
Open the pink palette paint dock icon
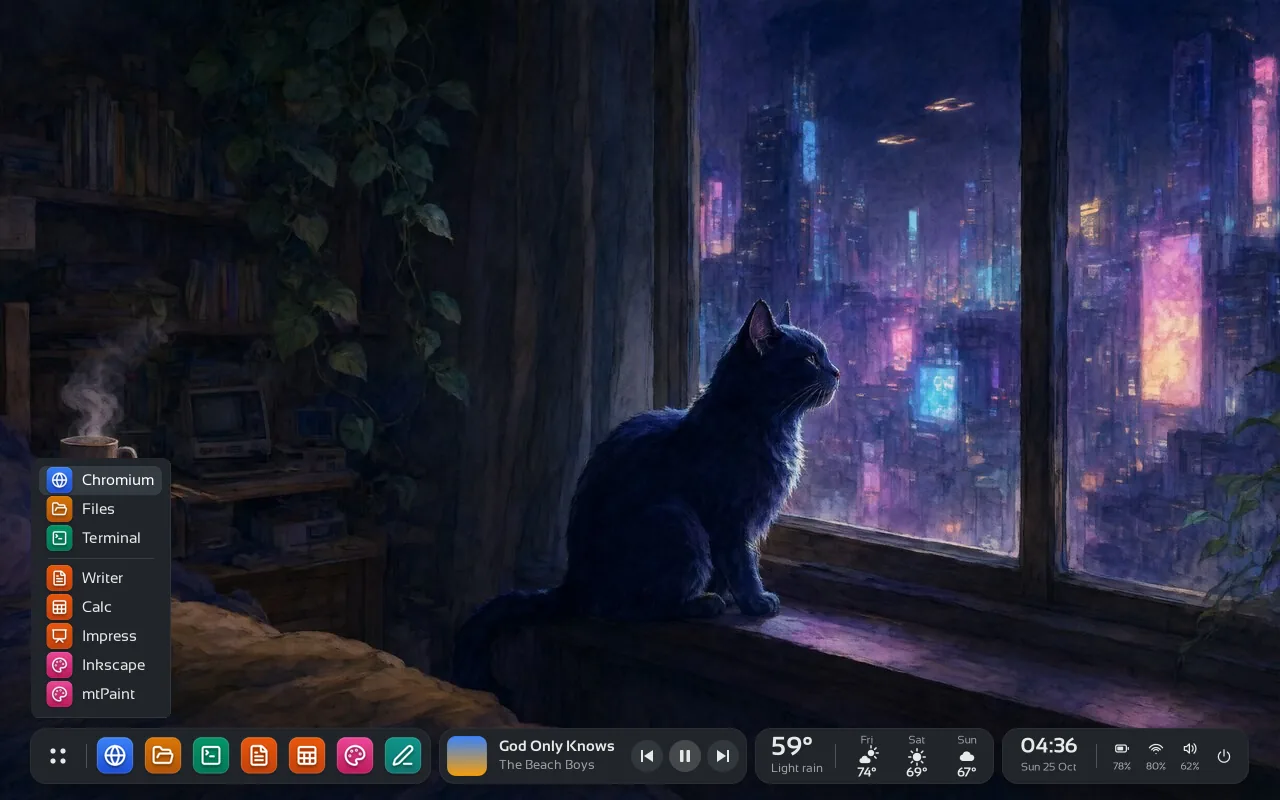point(355,756)
